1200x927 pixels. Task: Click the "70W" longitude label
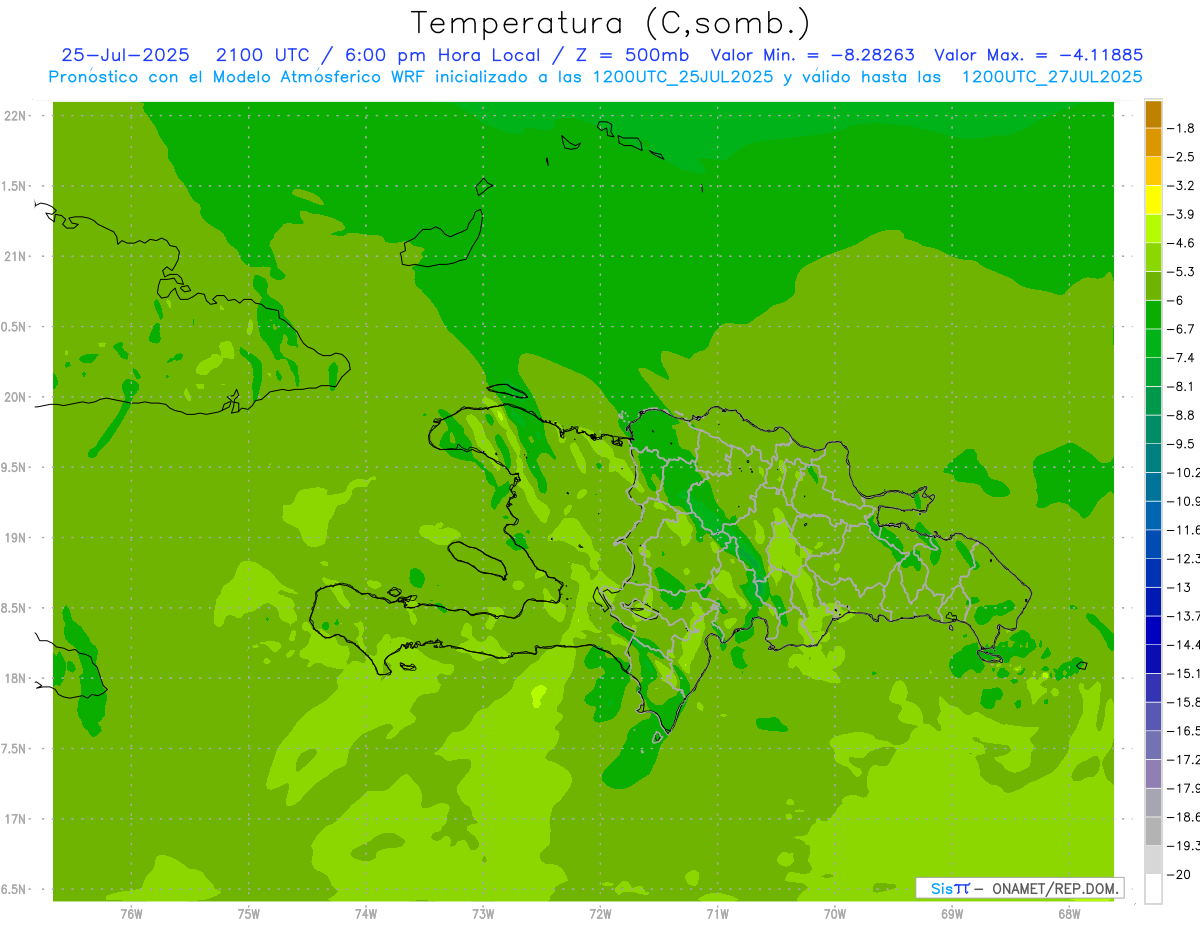point(835,913)
